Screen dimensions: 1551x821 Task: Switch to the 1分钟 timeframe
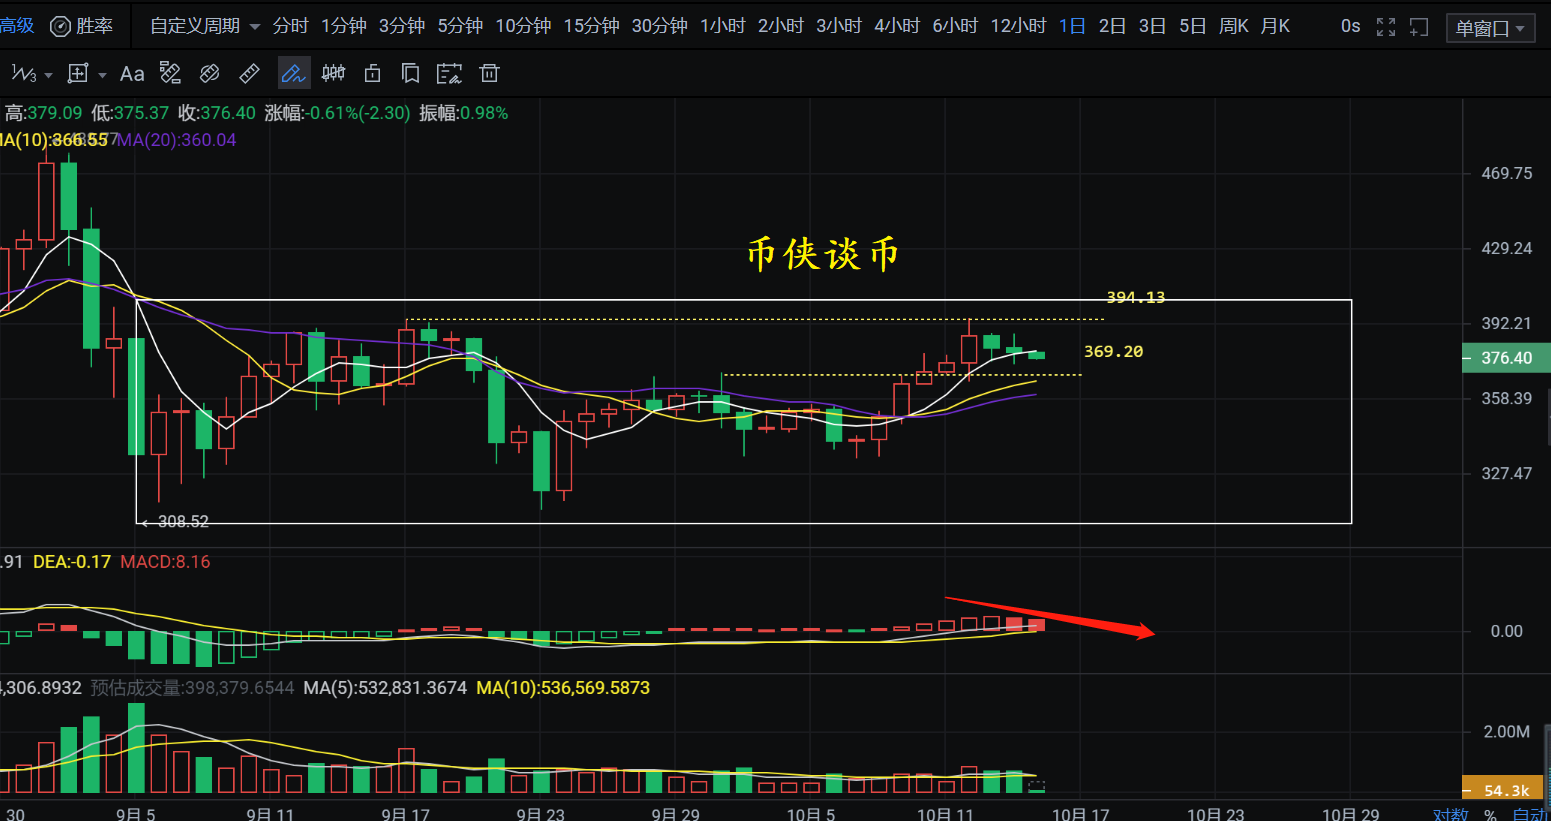click(x=344, y=26)
